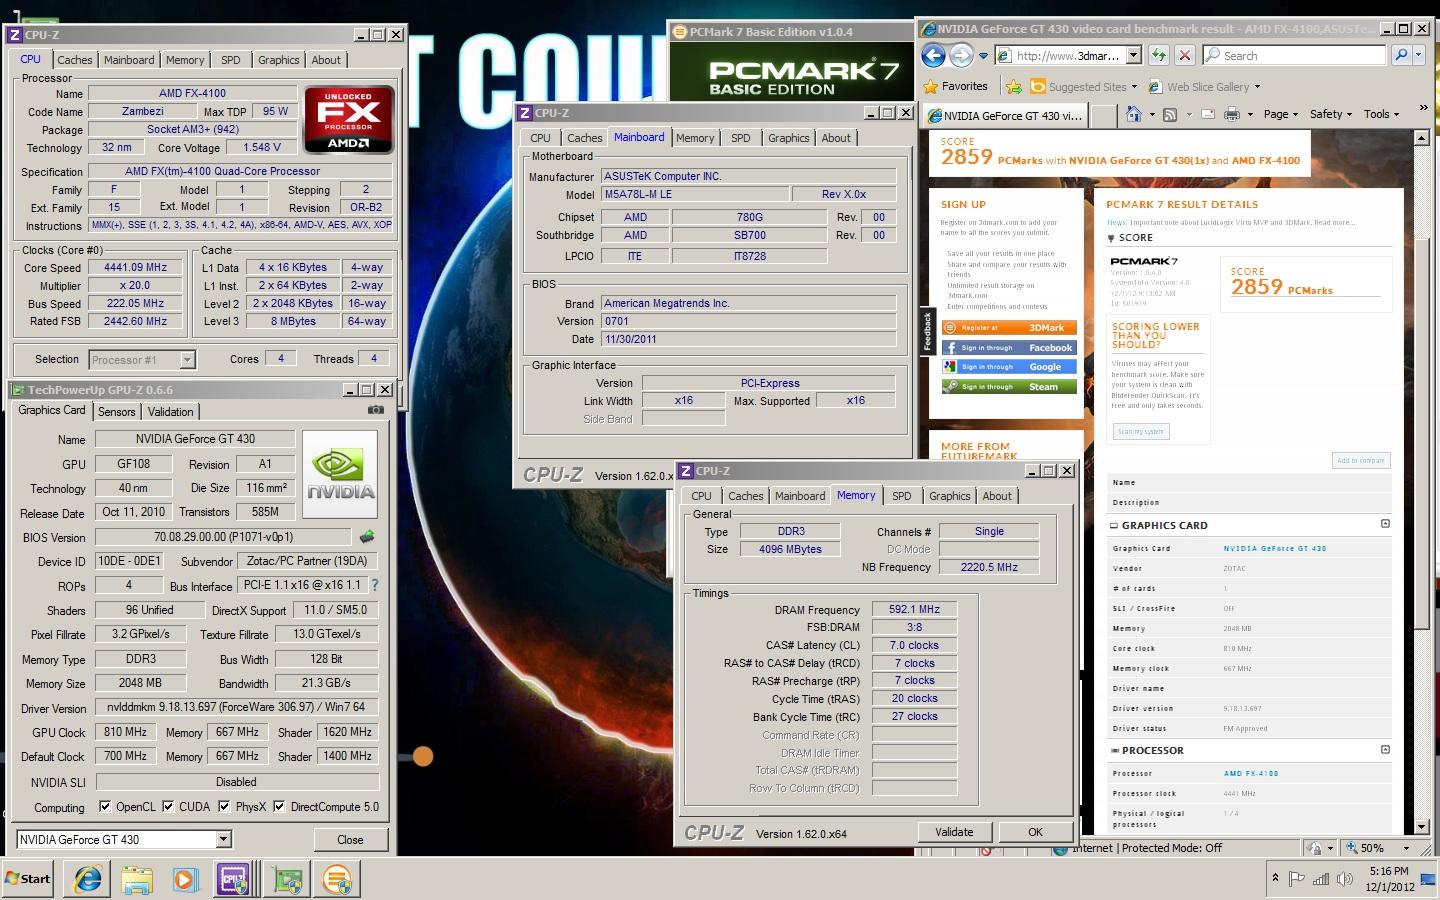Show hidden system tray icons
The height and width of the screenshot is (900, 1440).
coord(1275,879)
